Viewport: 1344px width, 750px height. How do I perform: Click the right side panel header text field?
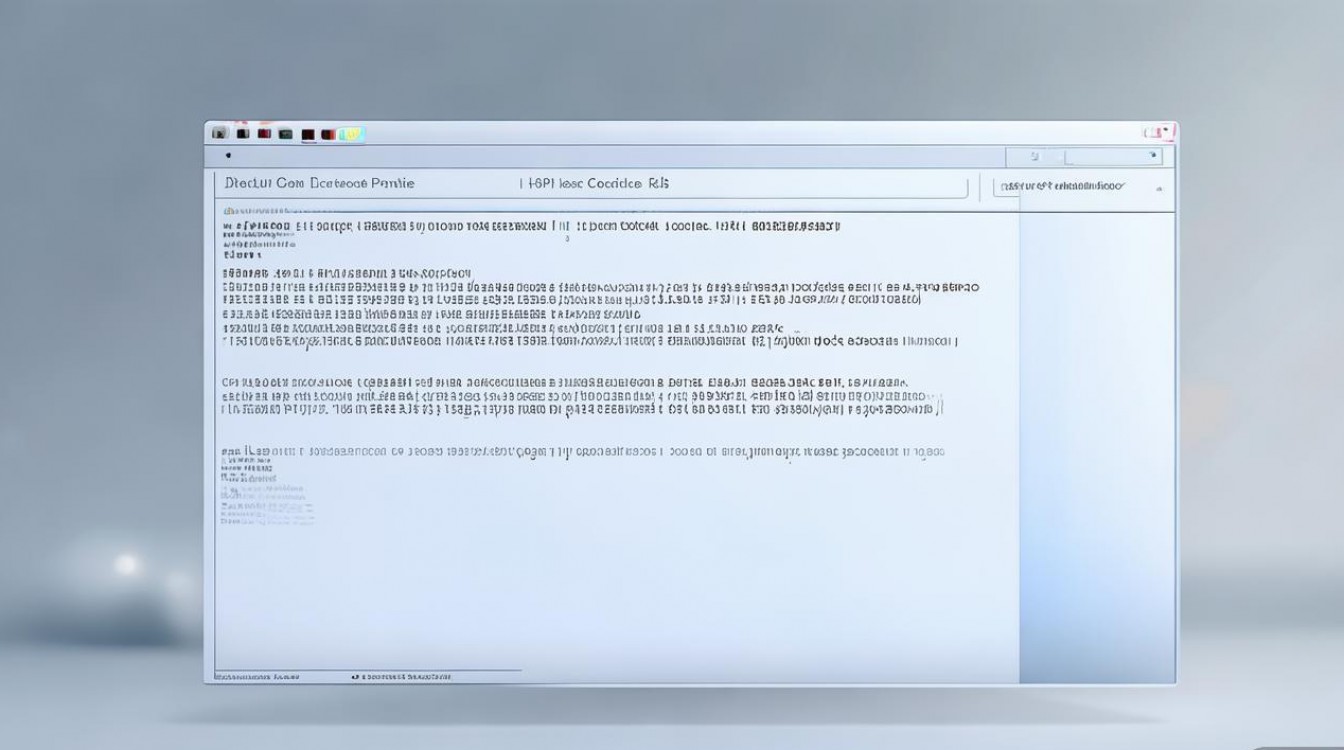tap(1062, 186)
